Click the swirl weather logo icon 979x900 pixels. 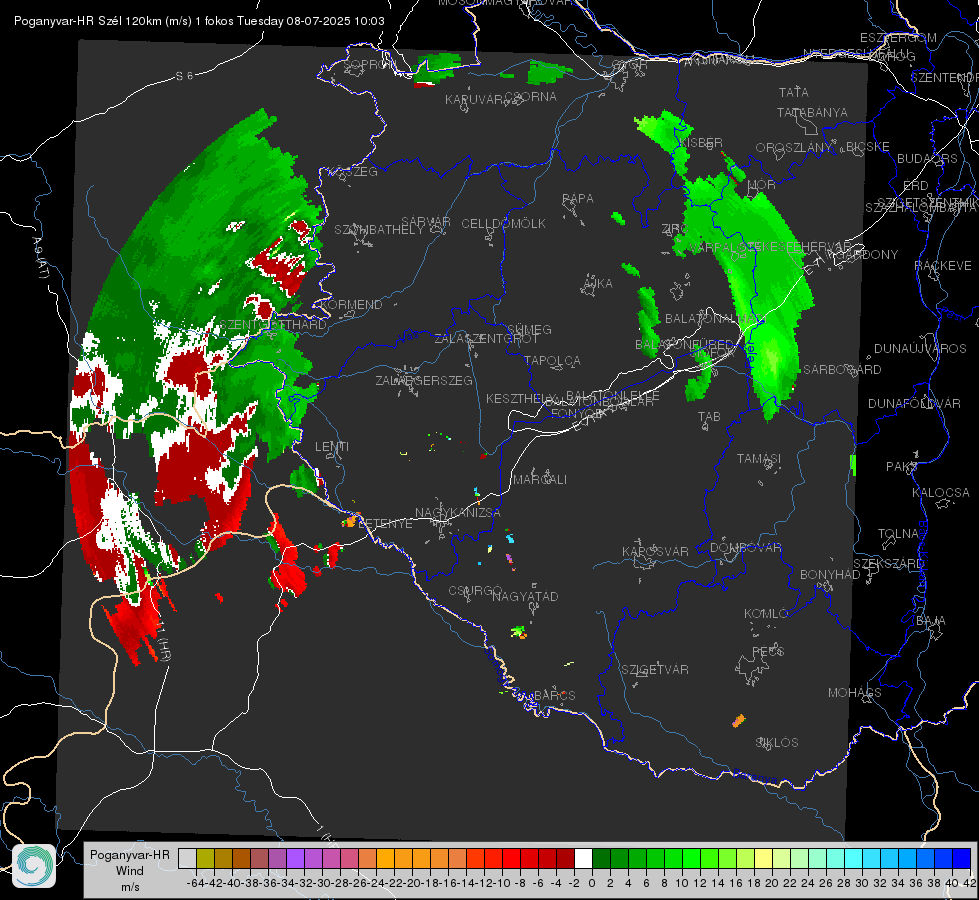34,866
